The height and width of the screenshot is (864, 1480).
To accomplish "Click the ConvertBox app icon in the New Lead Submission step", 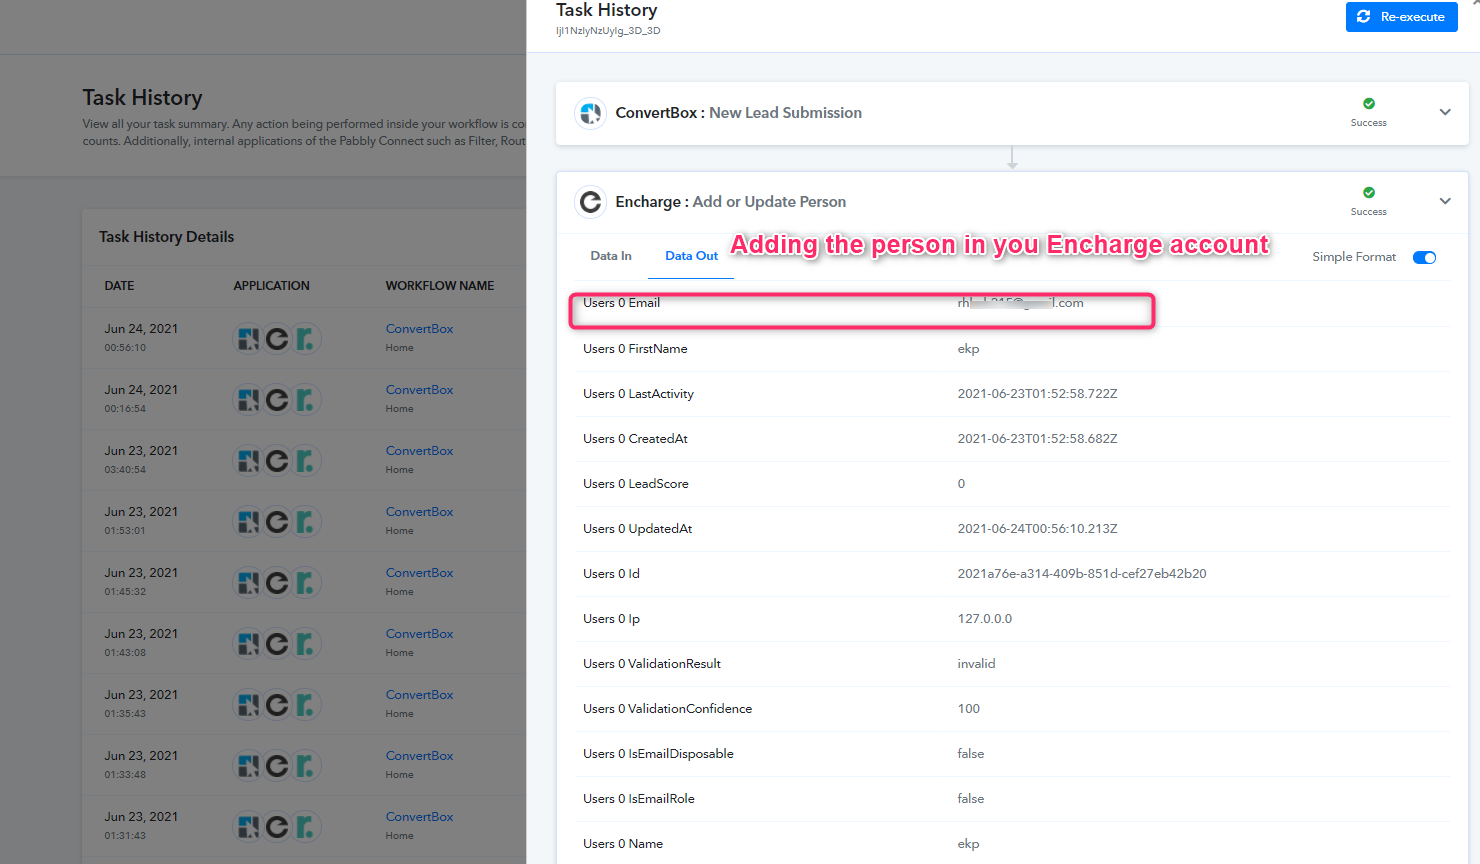I will [591, 113].
